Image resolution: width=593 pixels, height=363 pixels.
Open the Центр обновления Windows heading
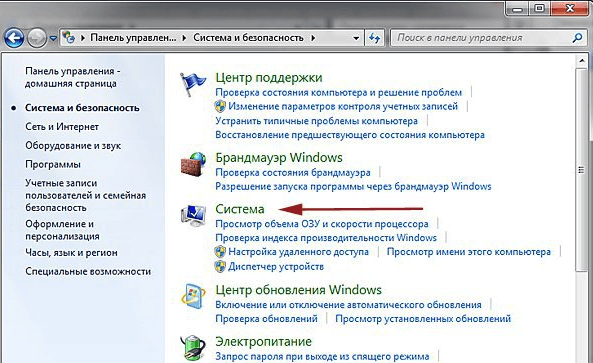tap(298, 290)
